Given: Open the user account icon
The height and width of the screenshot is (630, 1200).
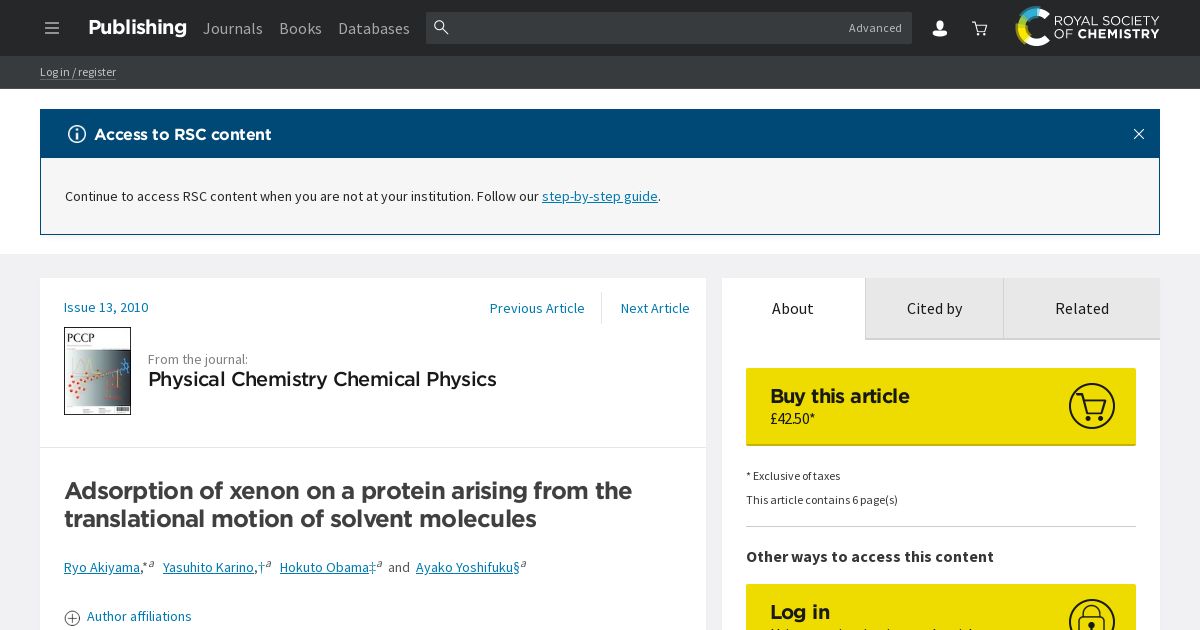Looking at the screenshot, I should click(940, 28).
